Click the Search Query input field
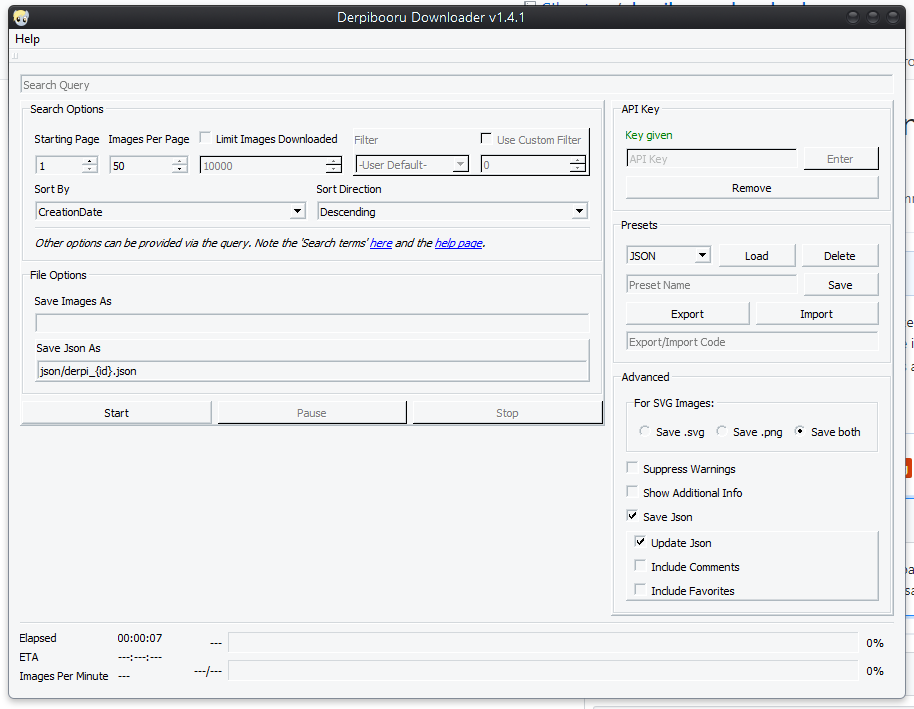 tap(300, 85)
